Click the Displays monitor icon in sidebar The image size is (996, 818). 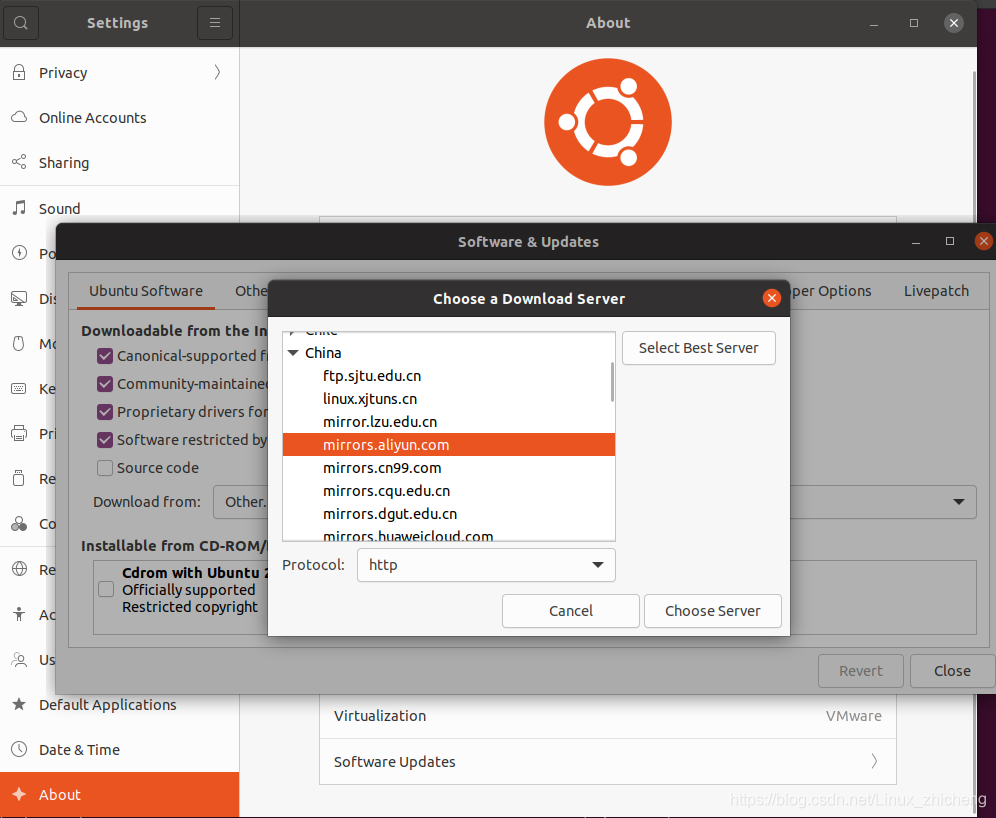point(20,298)
